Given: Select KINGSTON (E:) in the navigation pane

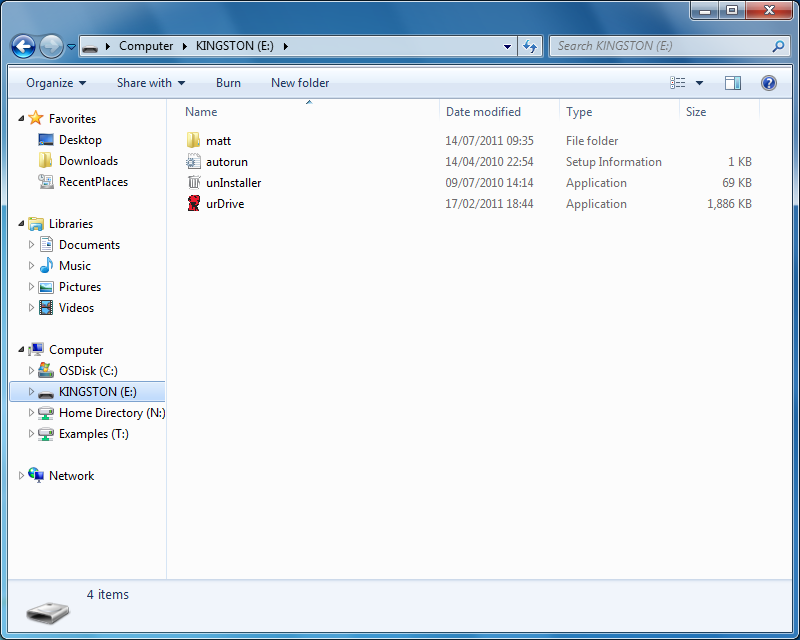Looking at the screenshot, I should click(x=87, y=391).
